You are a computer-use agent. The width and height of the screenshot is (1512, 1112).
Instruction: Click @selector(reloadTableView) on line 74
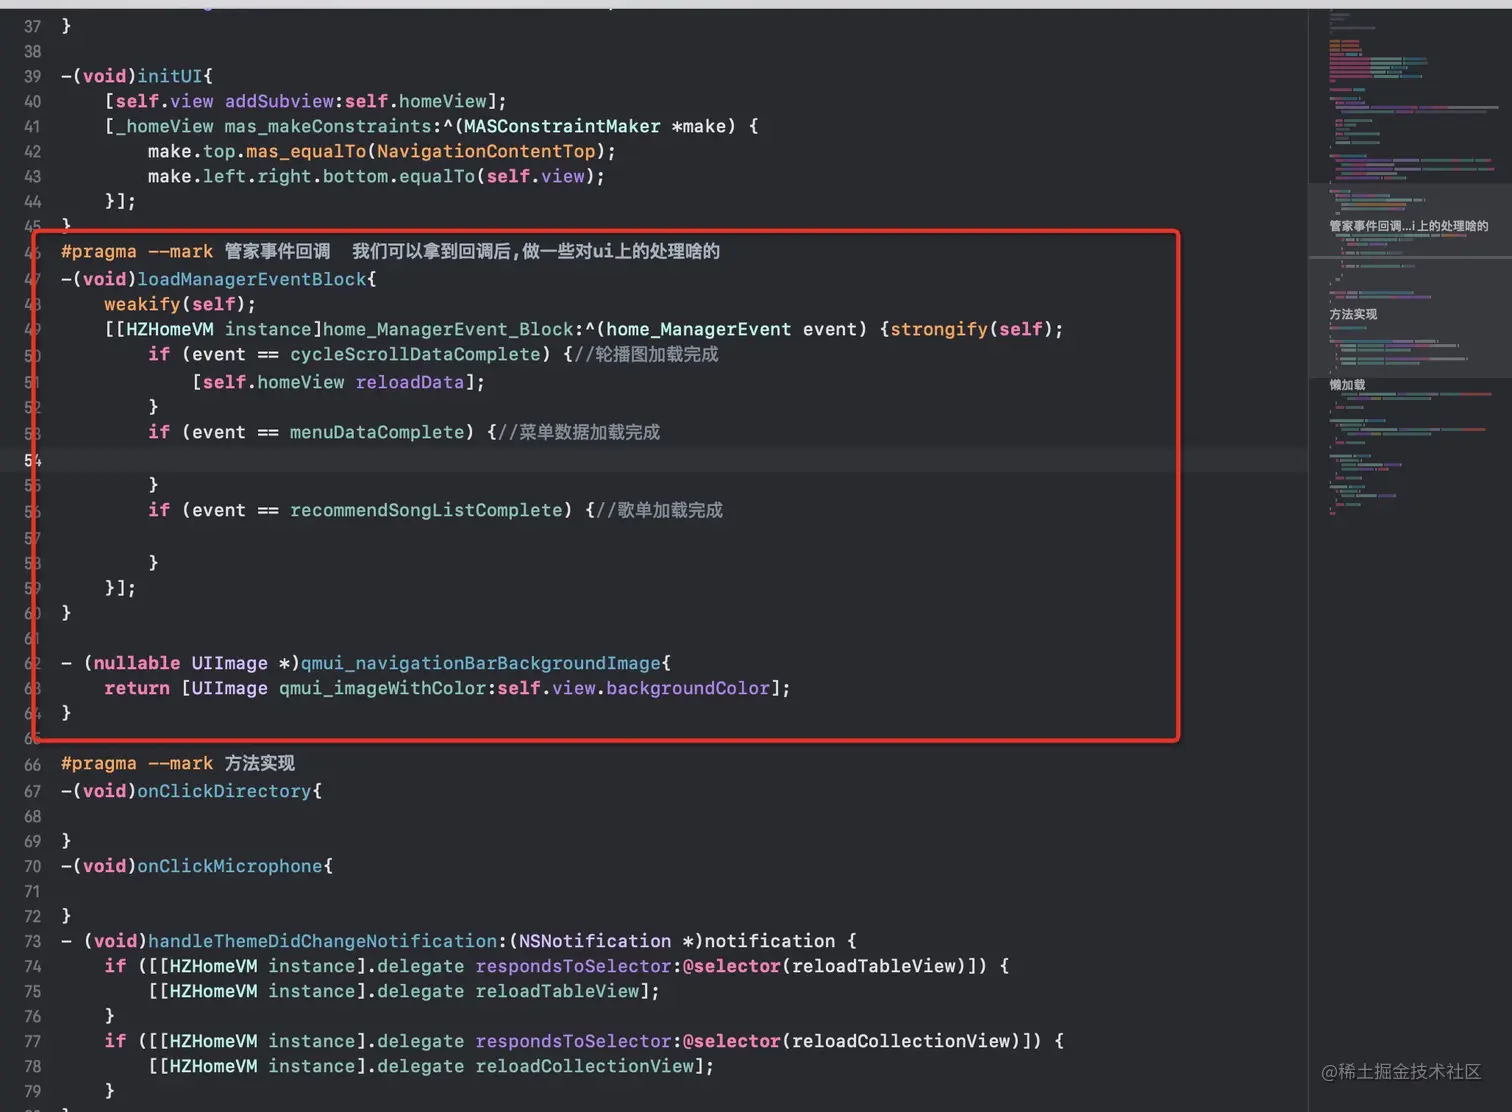(824, 966)
